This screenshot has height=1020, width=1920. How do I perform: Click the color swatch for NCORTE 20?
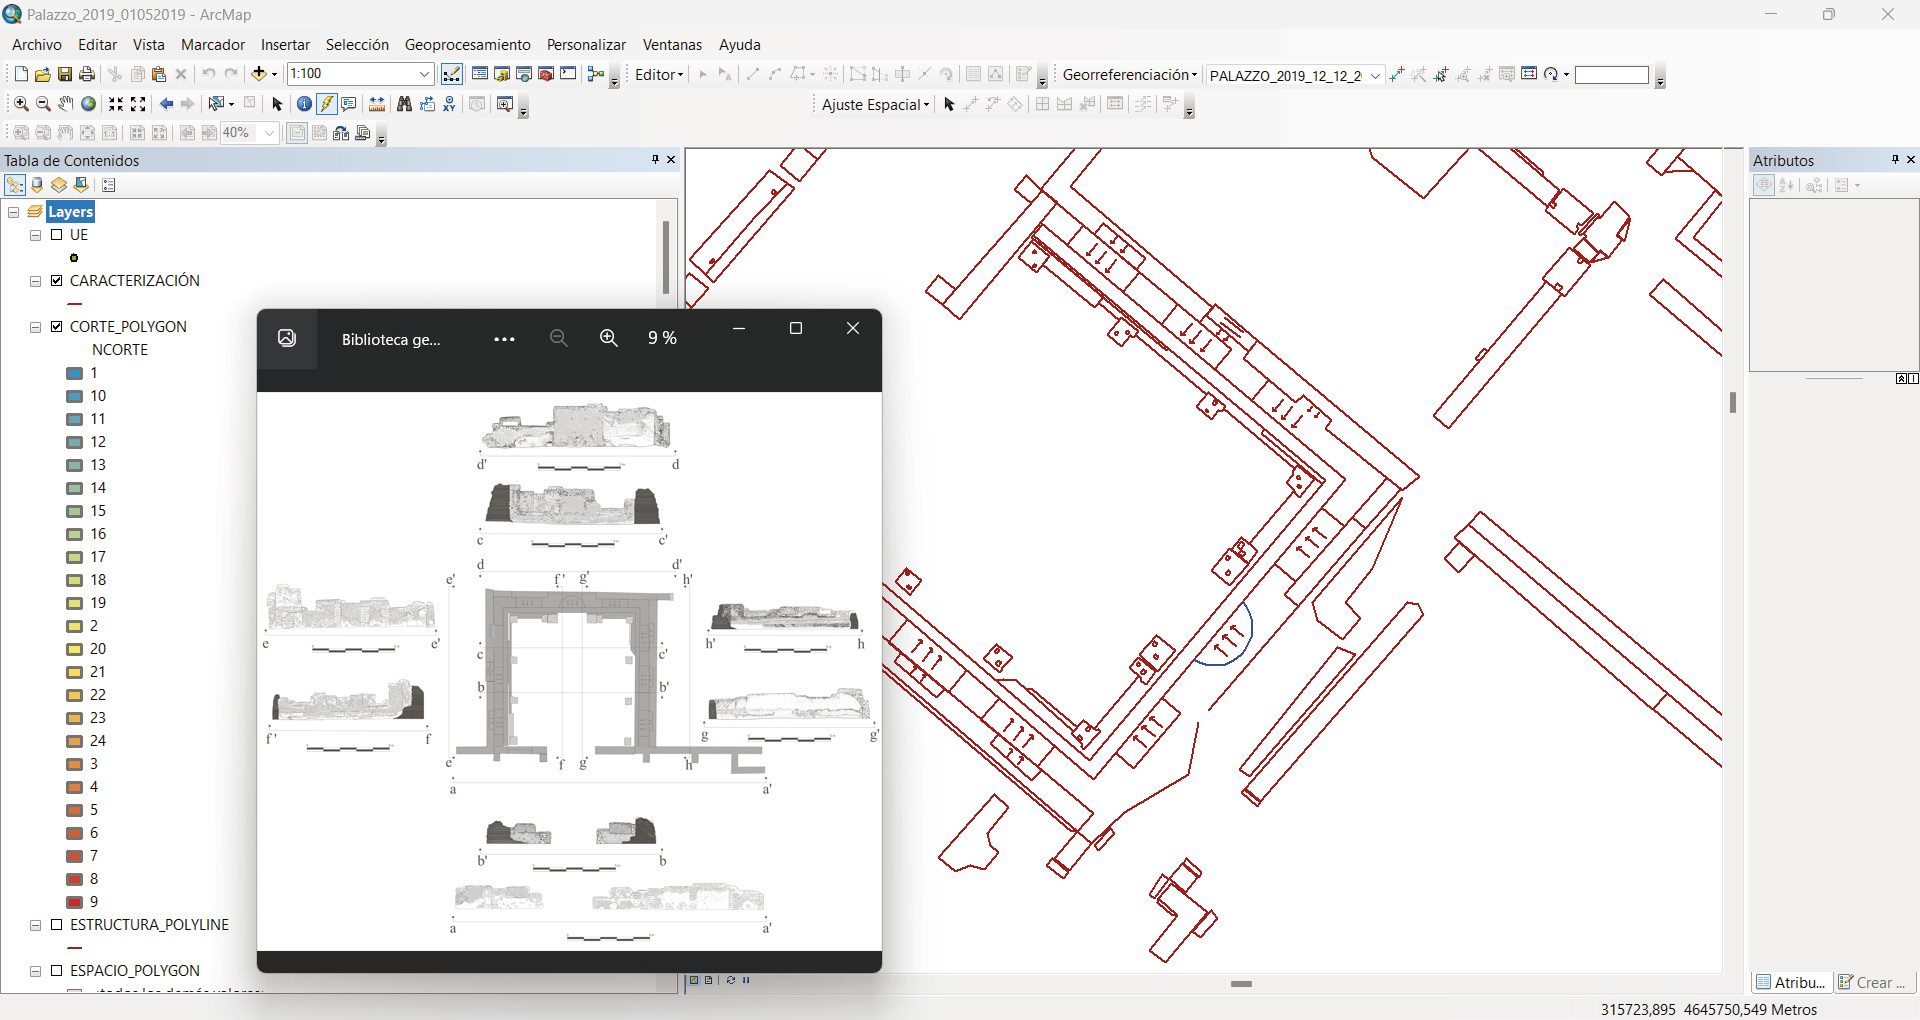(x=75, y=649)
